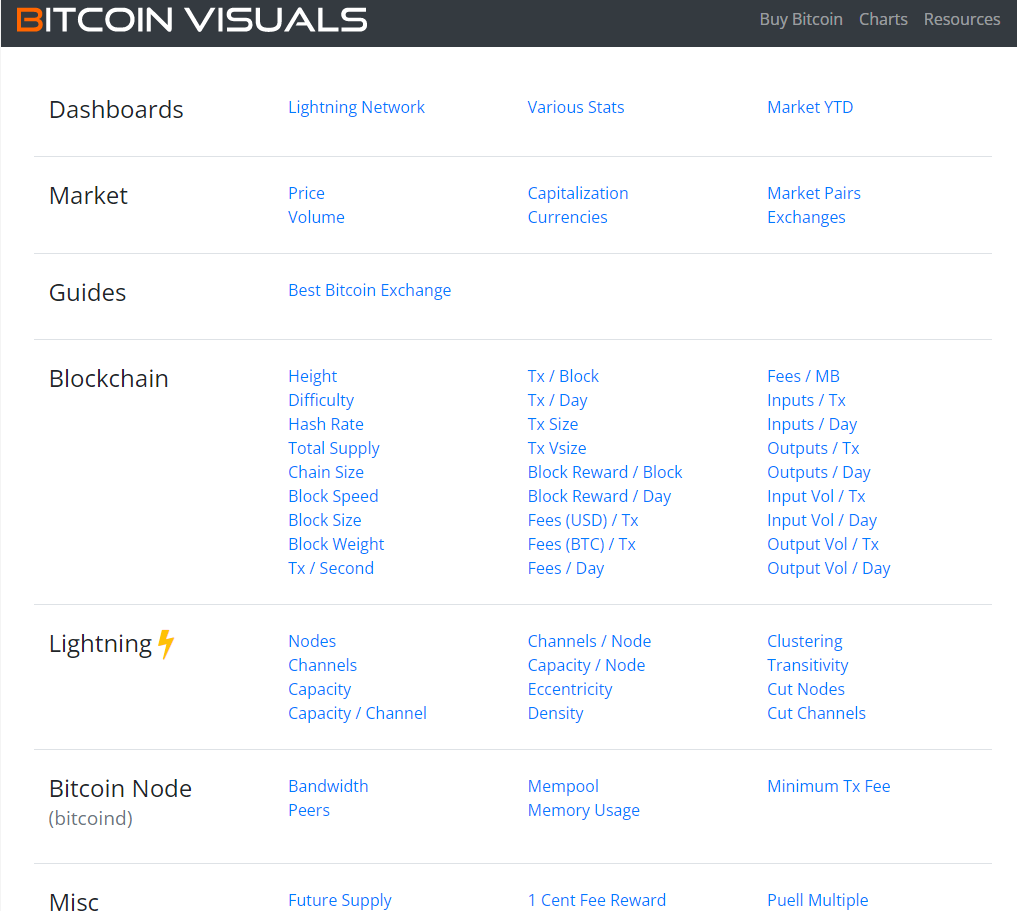Screen dimensions: 1017x911
Task: Open Fees (BTC) / Tx link
Action: click(581, 545)
